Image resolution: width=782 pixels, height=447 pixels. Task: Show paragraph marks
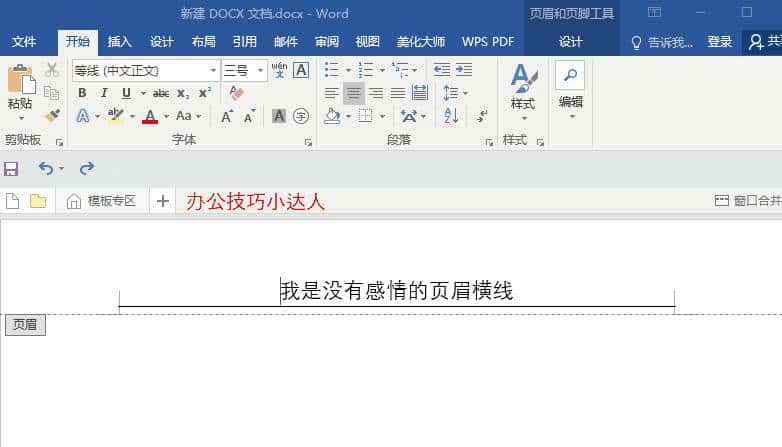[x=482, y=117]
